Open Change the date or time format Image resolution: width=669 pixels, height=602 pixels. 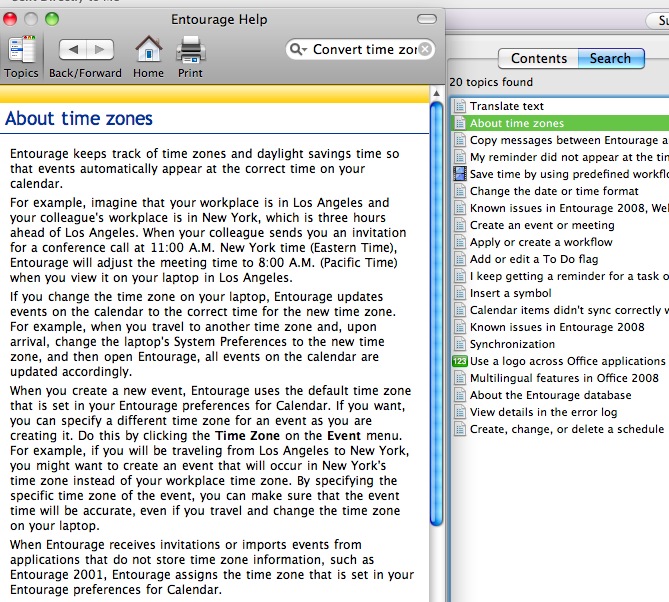pos(560,191)
